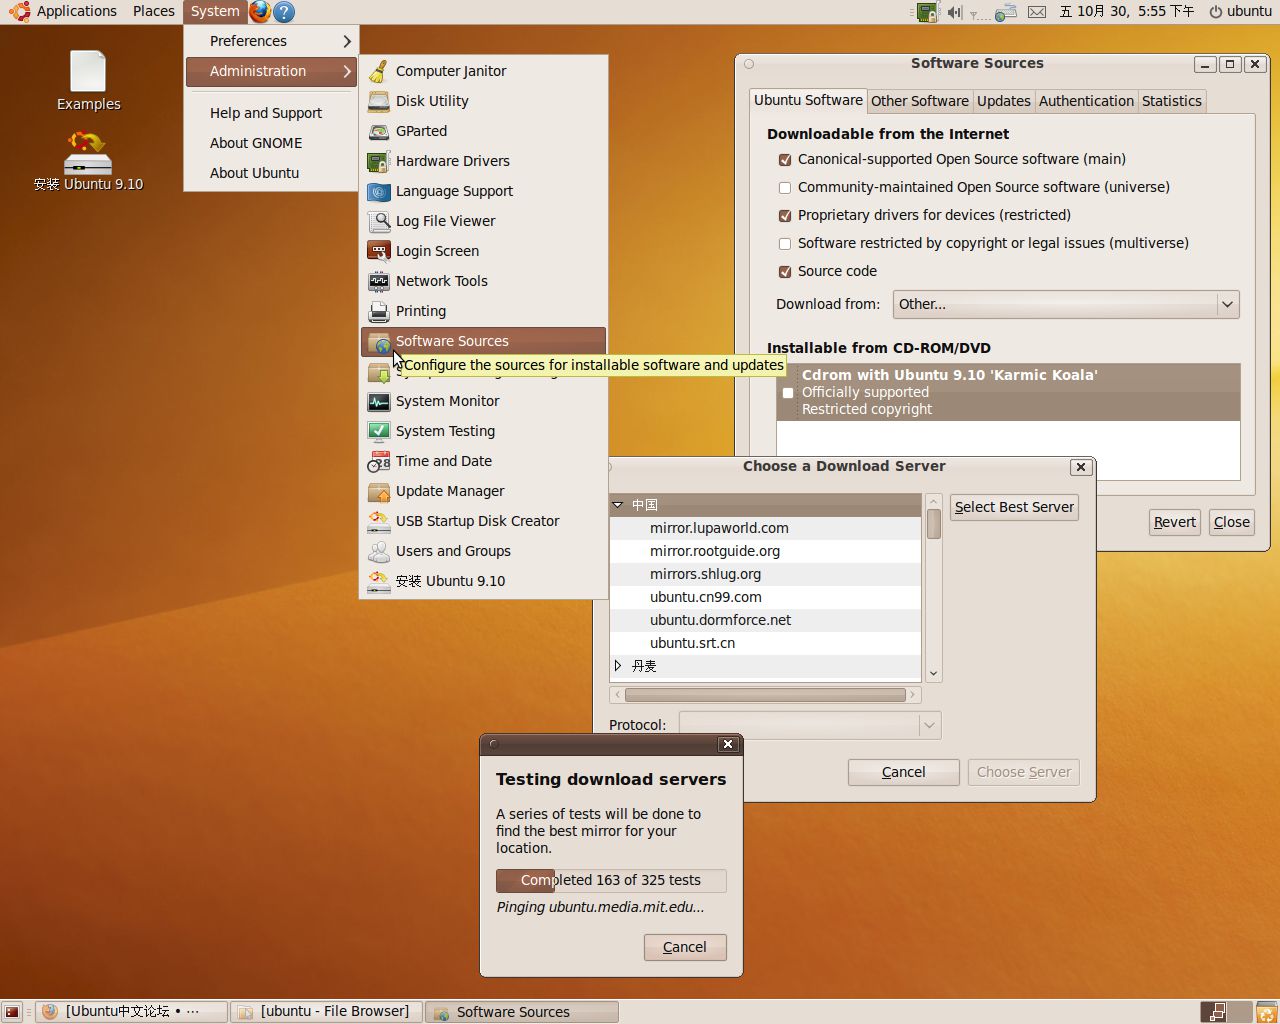Open Download from dropdown
Viewport: 1280px width, 1024px height.
pos(1065,304)
